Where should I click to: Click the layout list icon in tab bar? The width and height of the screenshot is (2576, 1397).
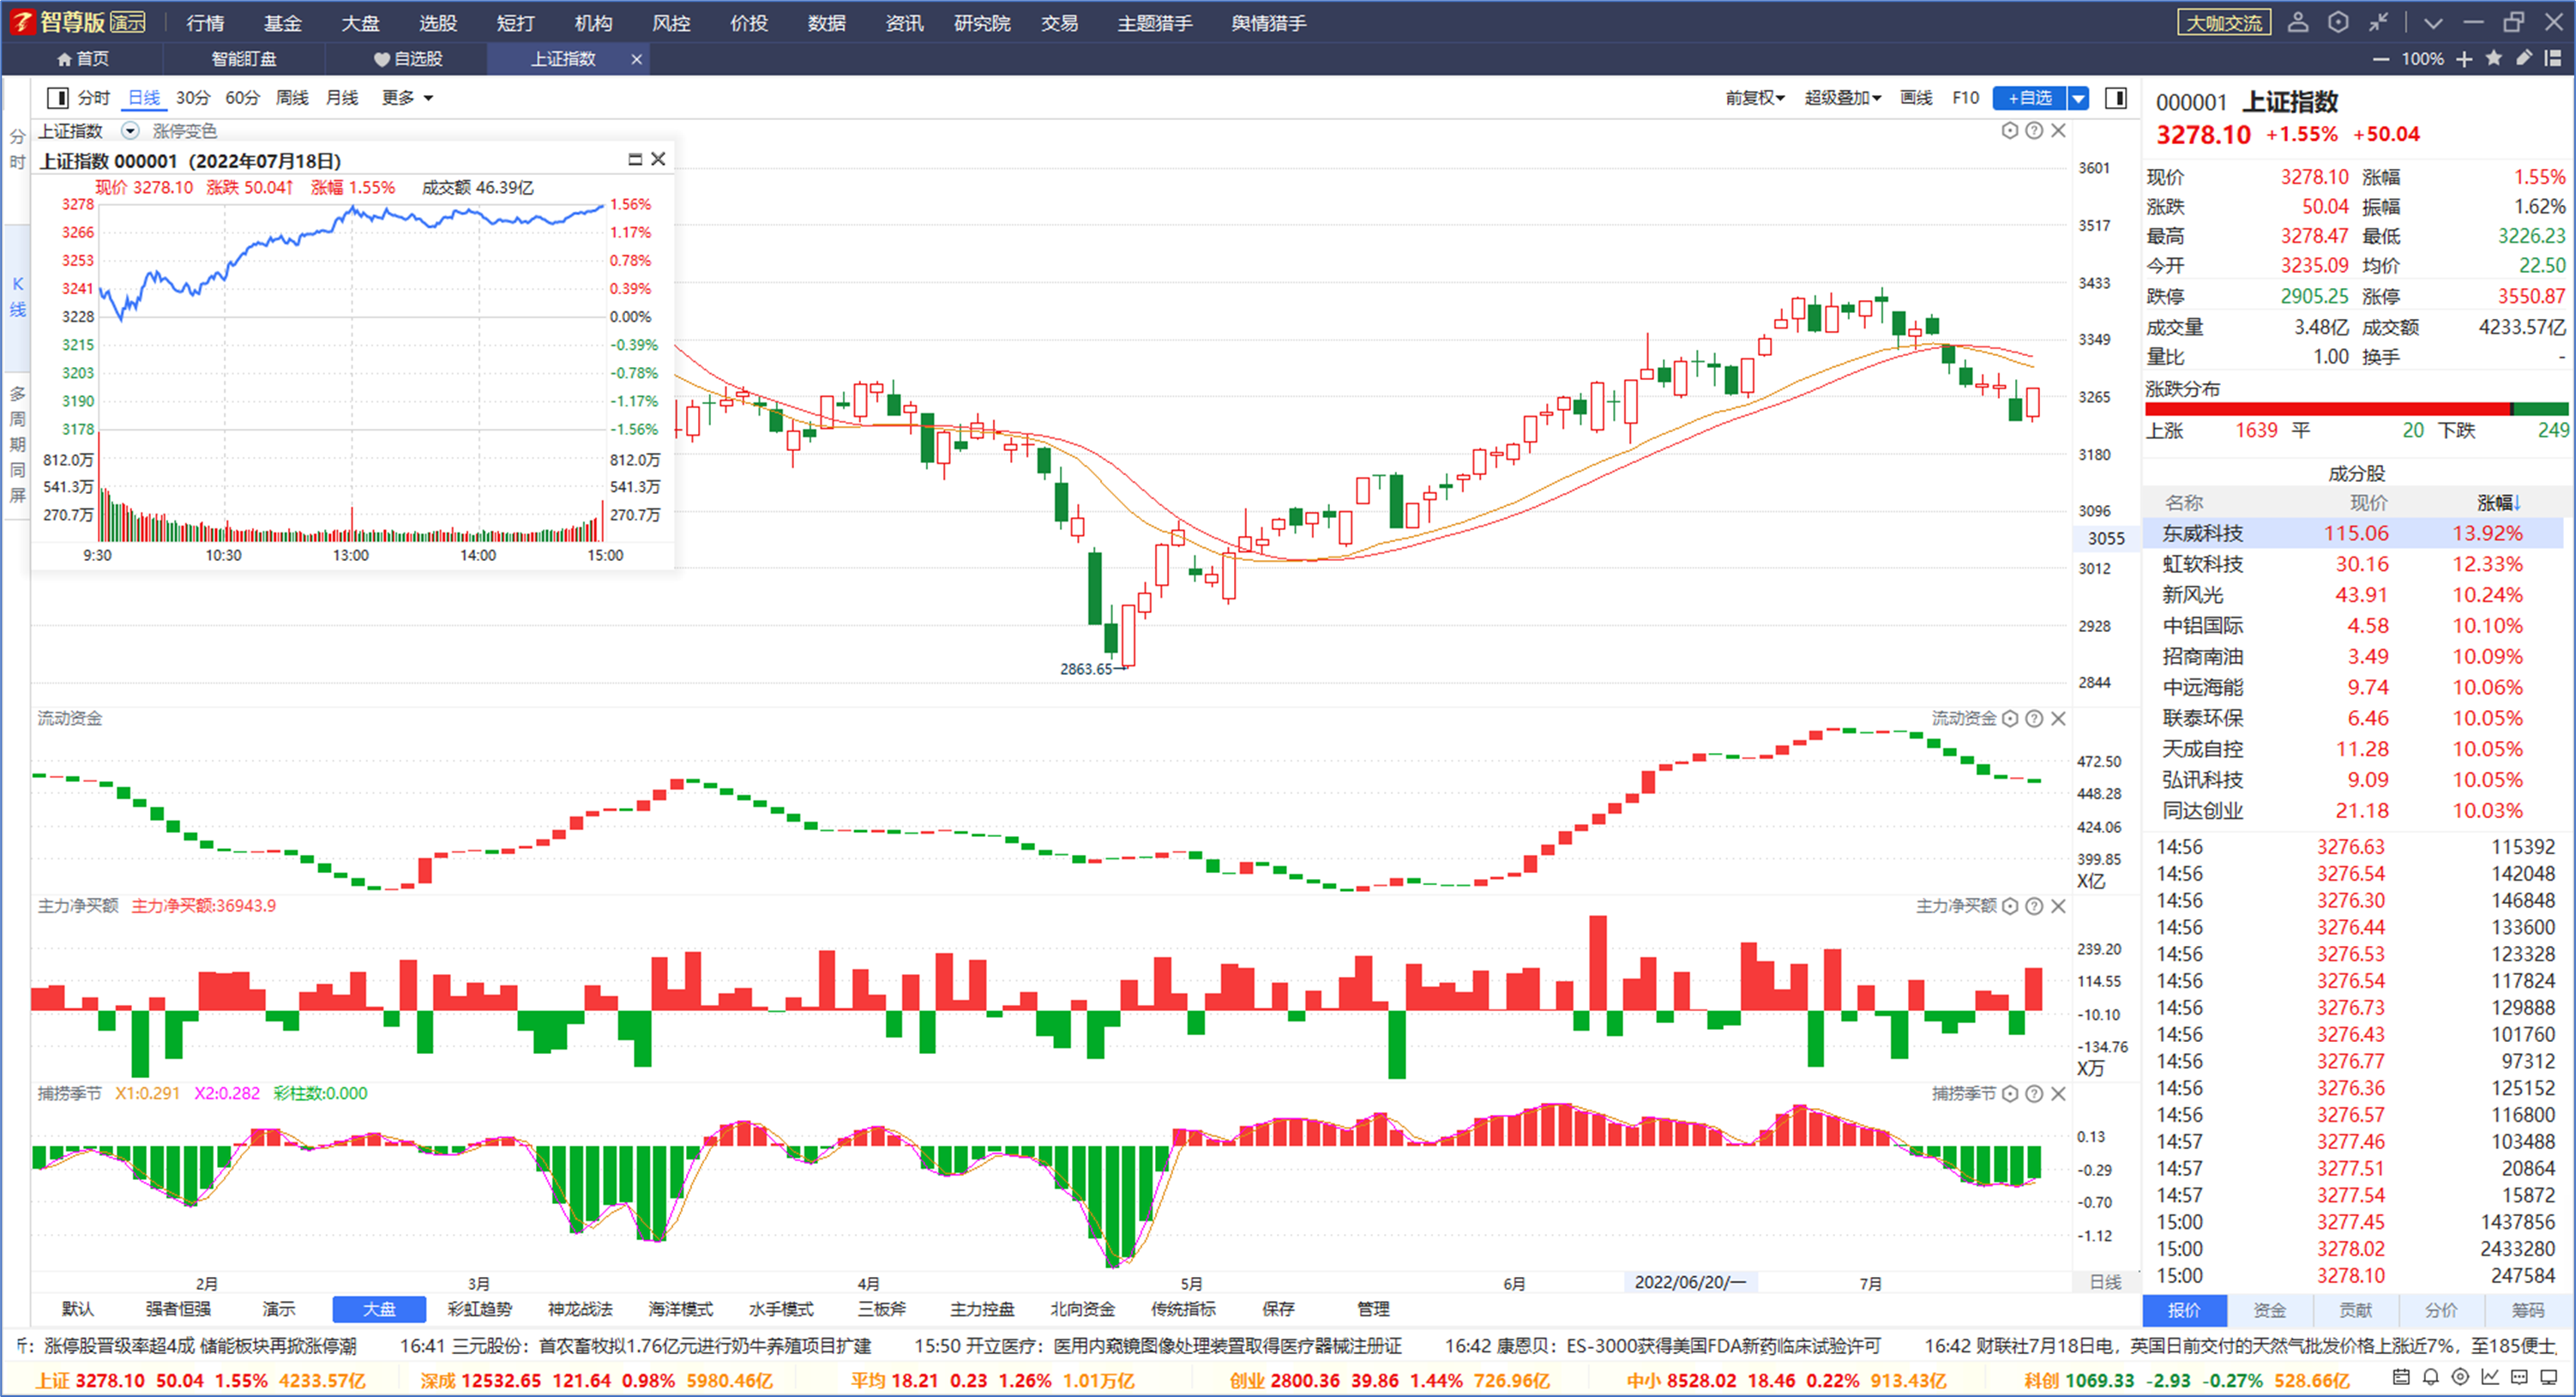point(2553,58)
